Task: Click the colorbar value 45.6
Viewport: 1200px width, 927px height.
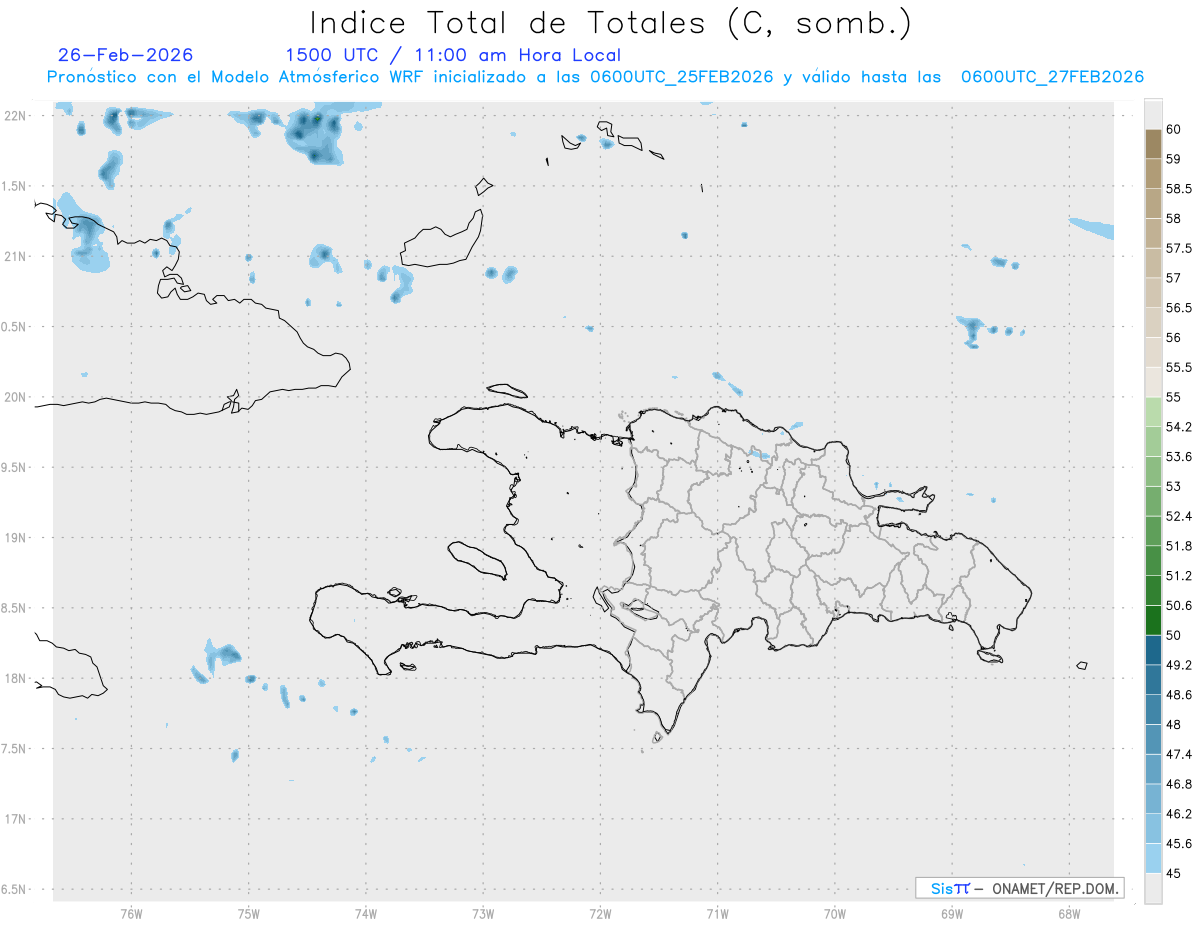Action: 1179,844
